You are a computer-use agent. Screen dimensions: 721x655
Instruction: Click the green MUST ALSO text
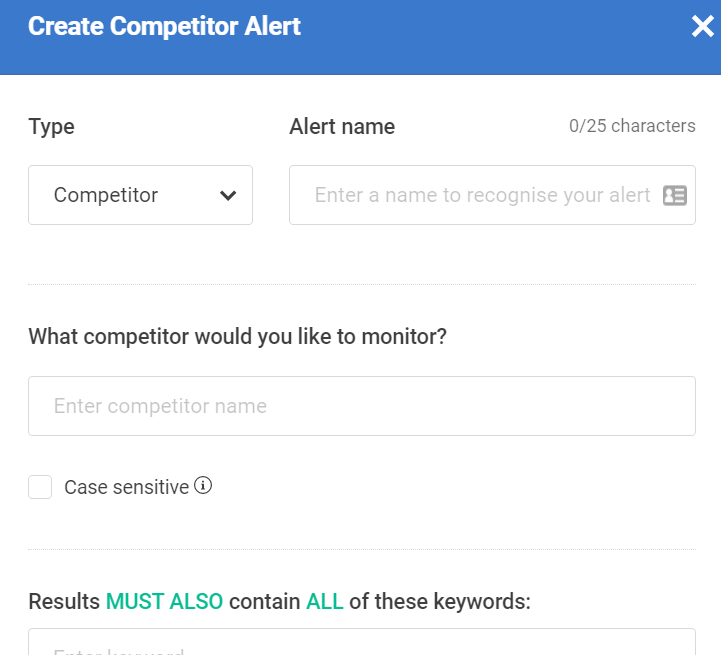click(x=165, y=602)
